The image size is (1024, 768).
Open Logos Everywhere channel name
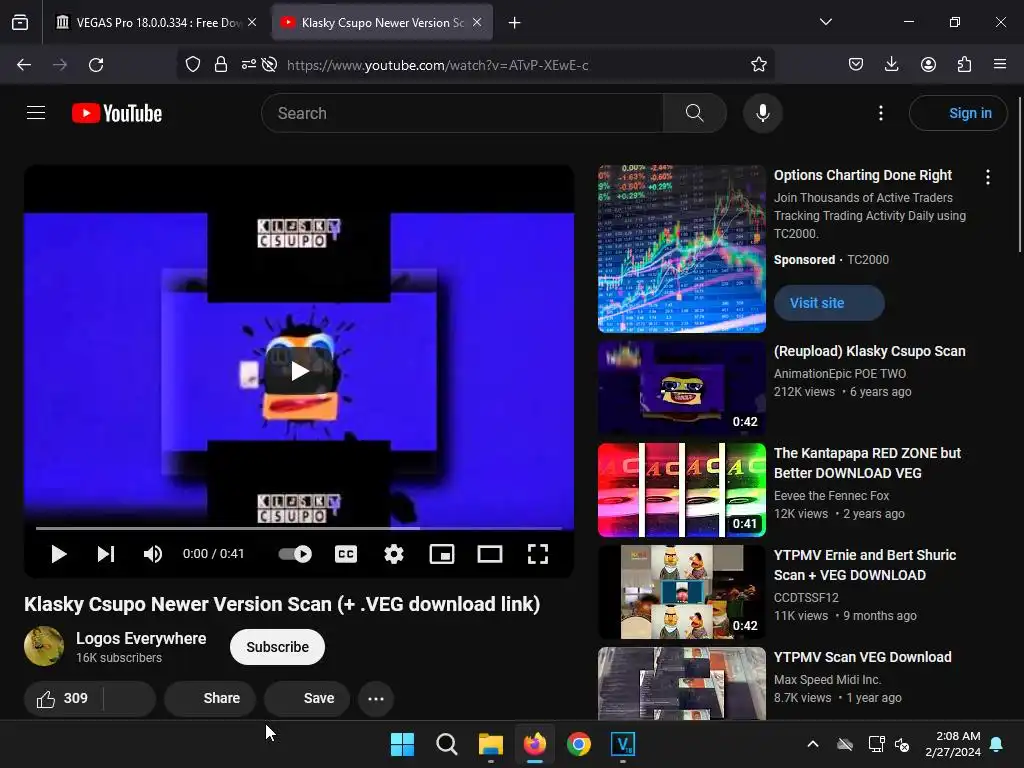pos(141,638)
